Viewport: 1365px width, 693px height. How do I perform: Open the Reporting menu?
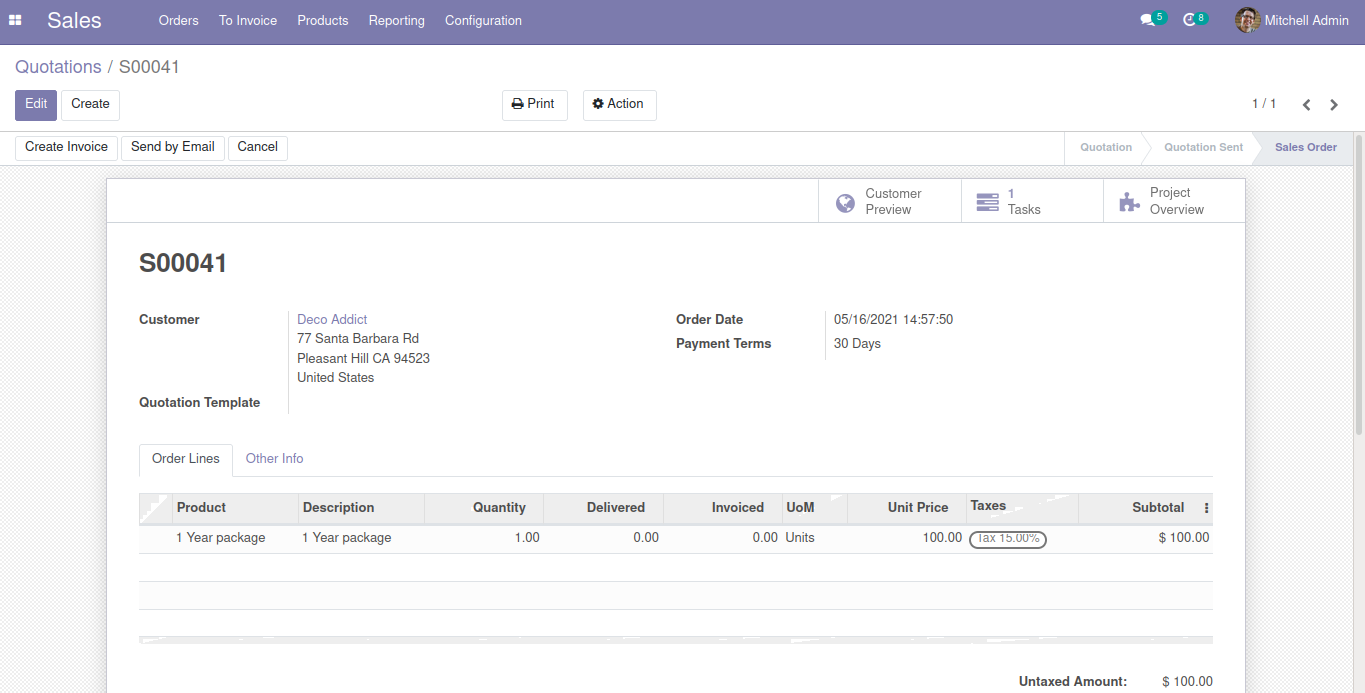pyautogui.click(x=396, y=20)
